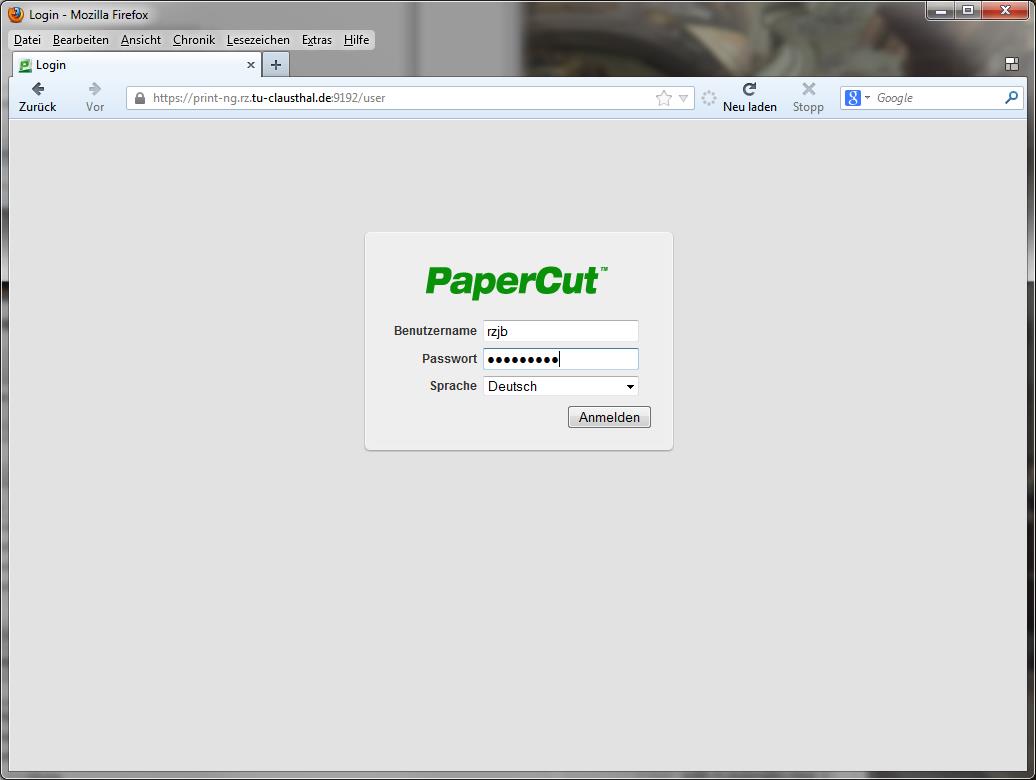Click the Neu laden reload icon
The image size is (1036, 780).
pos(749,90)
